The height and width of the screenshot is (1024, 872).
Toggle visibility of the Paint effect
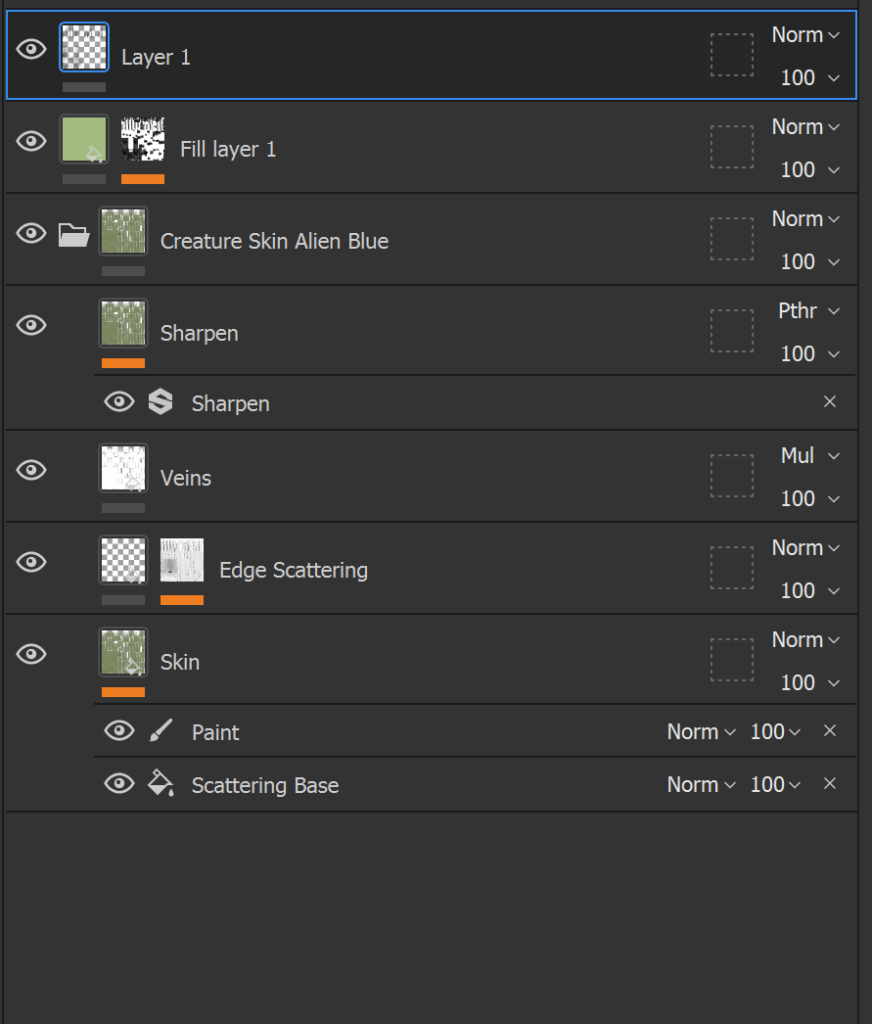click(x=119, y=731)
